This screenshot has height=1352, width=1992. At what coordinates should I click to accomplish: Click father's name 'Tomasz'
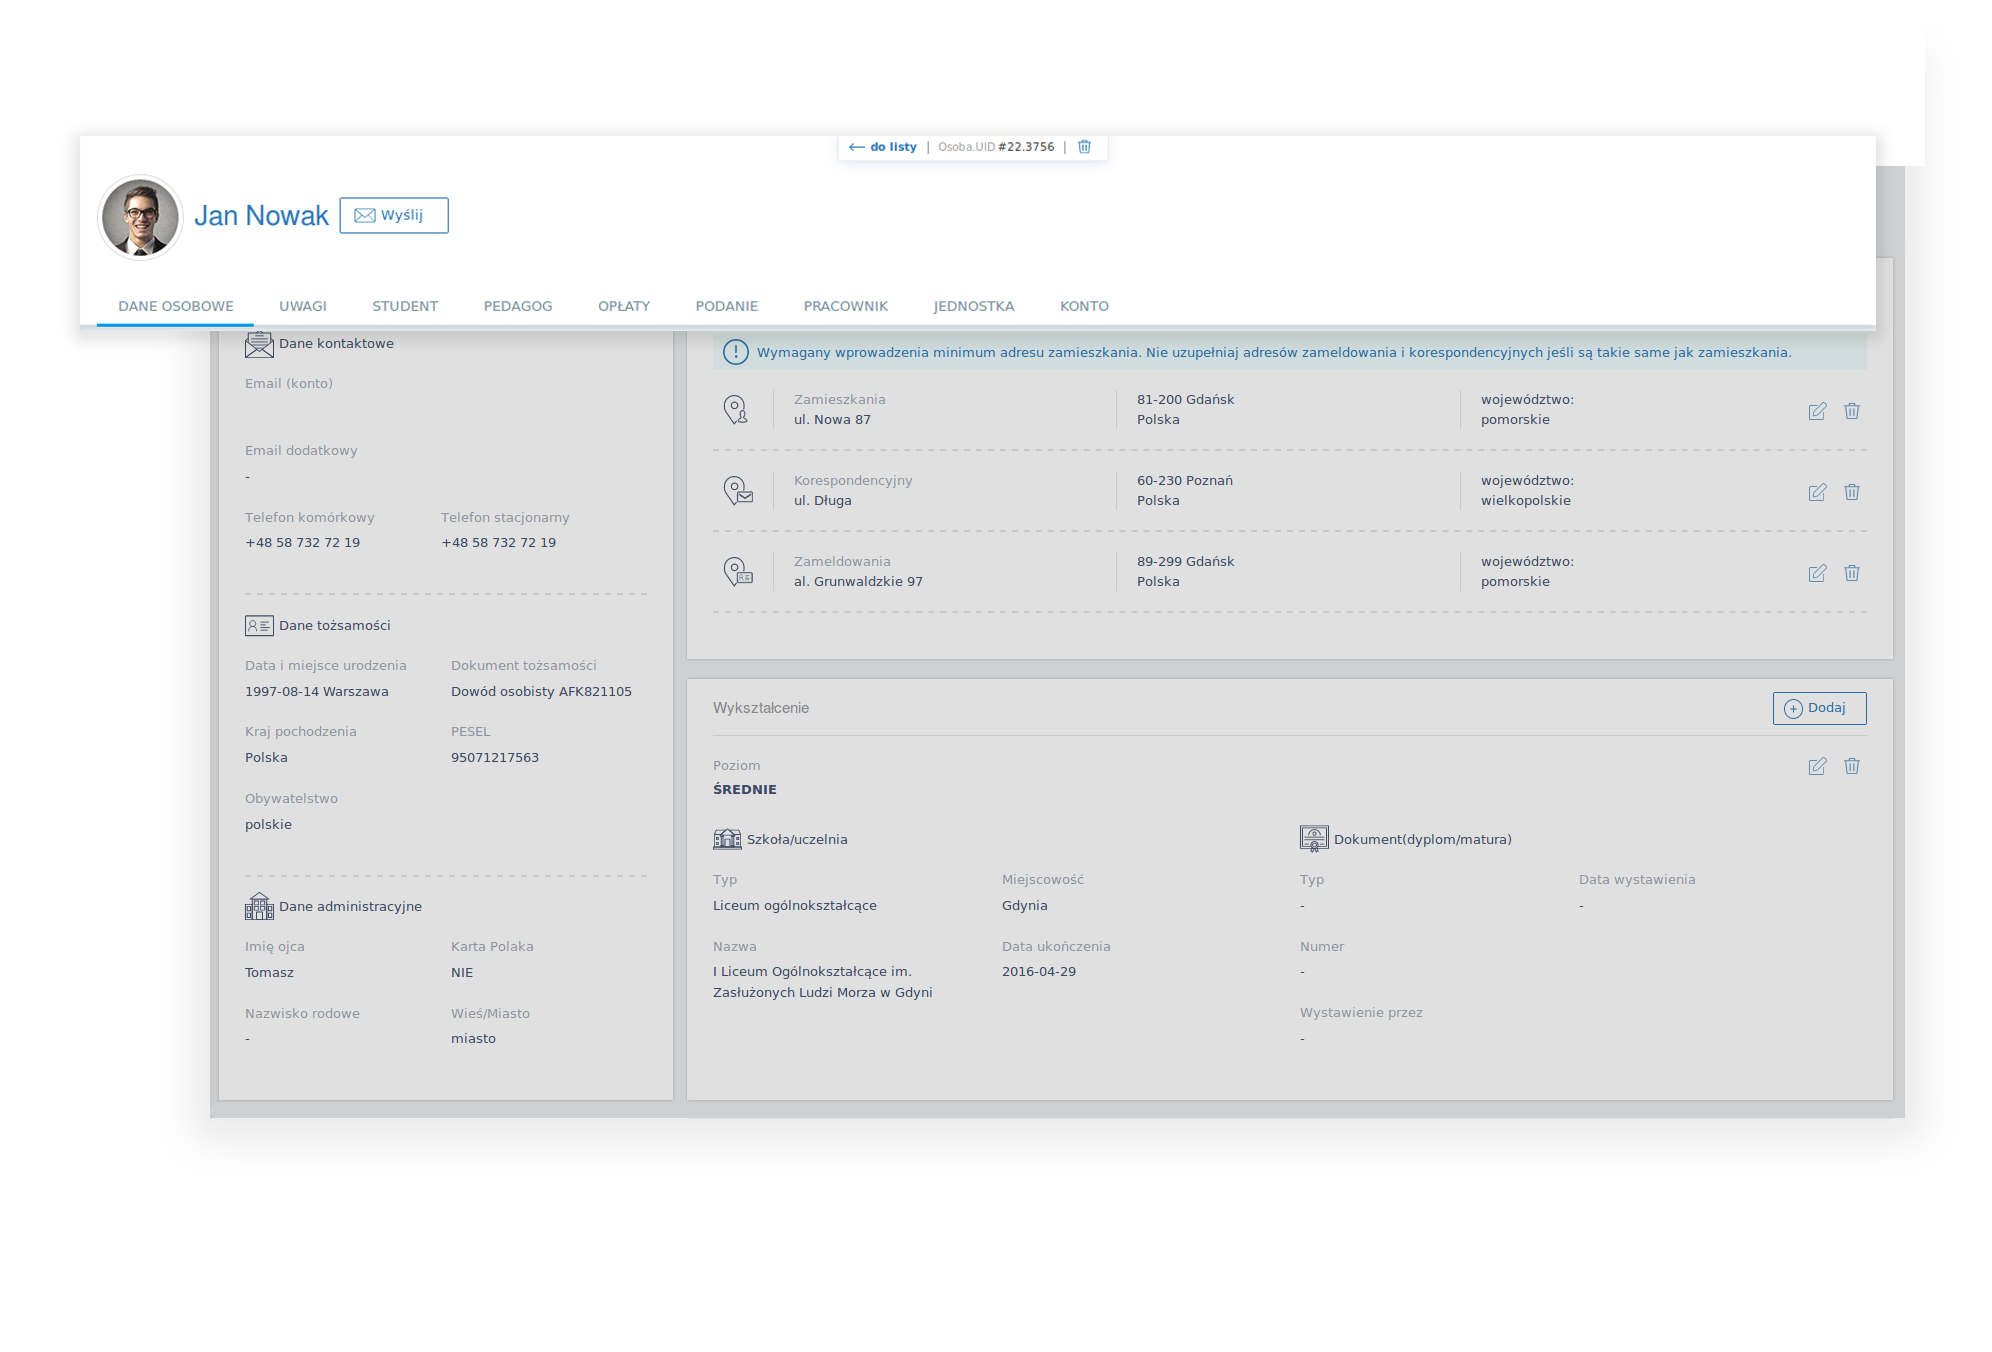tap(270, 973)
